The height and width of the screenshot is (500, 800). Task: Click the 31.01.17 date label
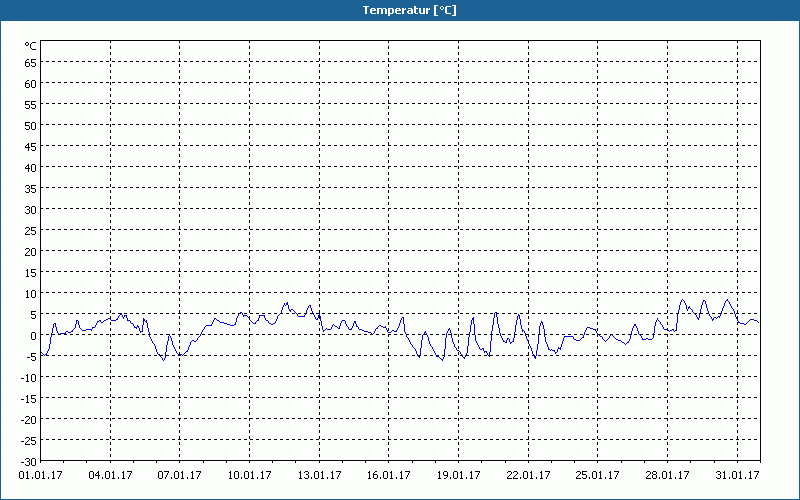(735, 476)
